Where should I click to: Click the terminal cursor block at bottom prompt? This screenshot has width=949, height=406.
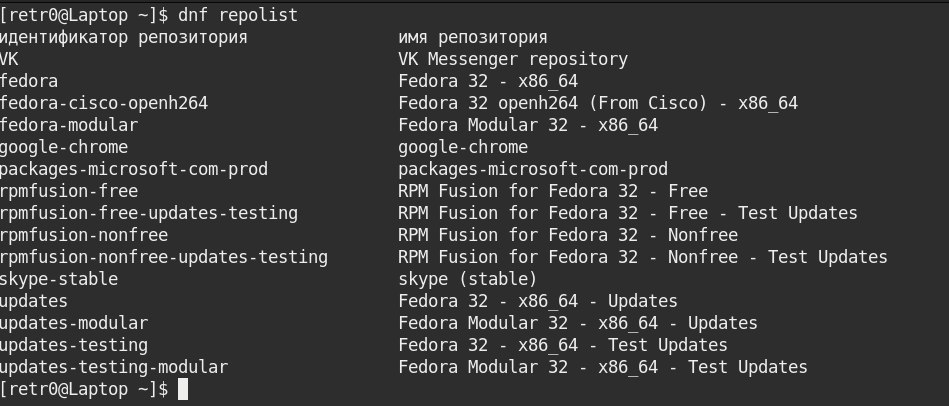click(x=183, y=389)
